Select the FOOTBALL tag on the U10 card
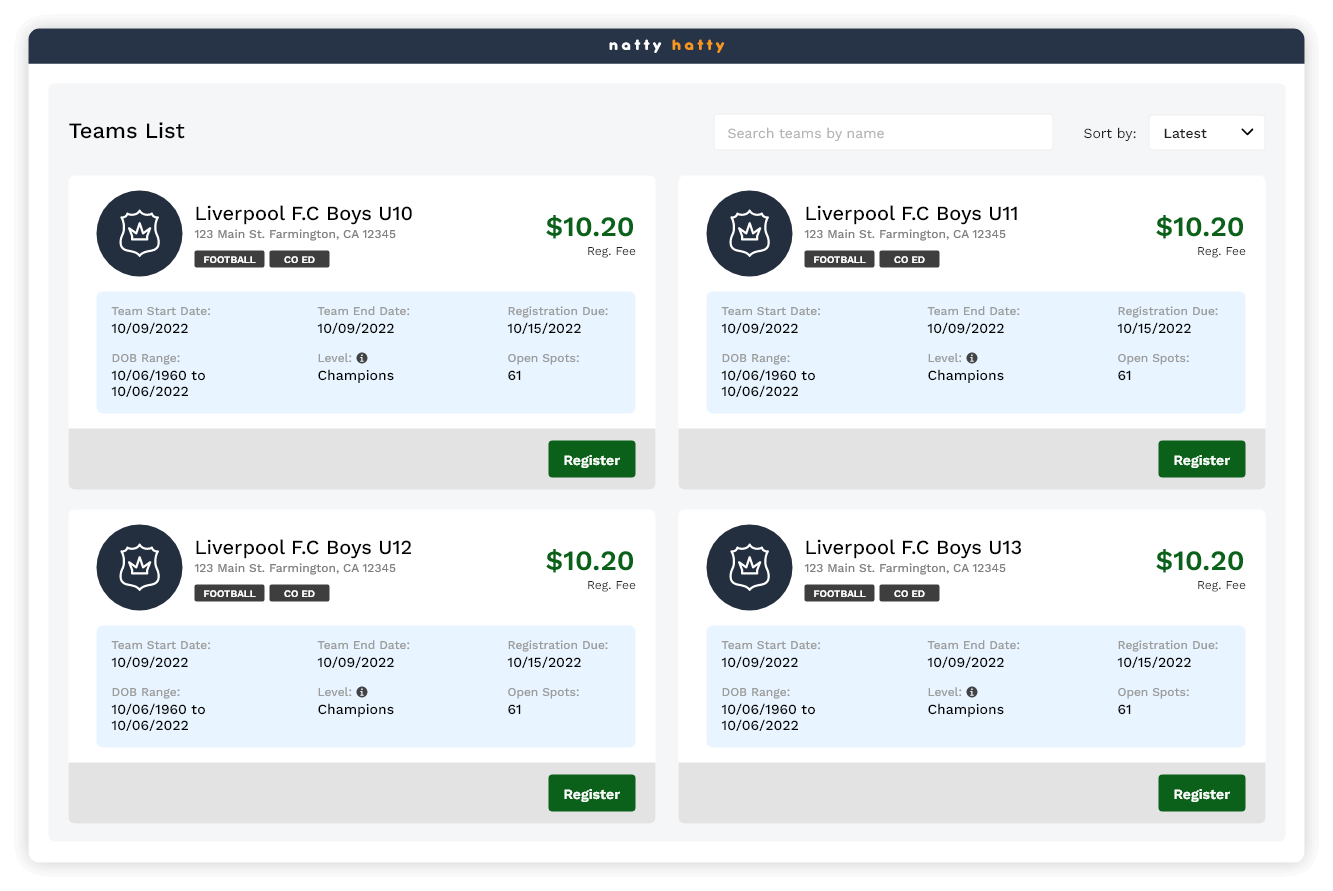 [x=229, y=259]
